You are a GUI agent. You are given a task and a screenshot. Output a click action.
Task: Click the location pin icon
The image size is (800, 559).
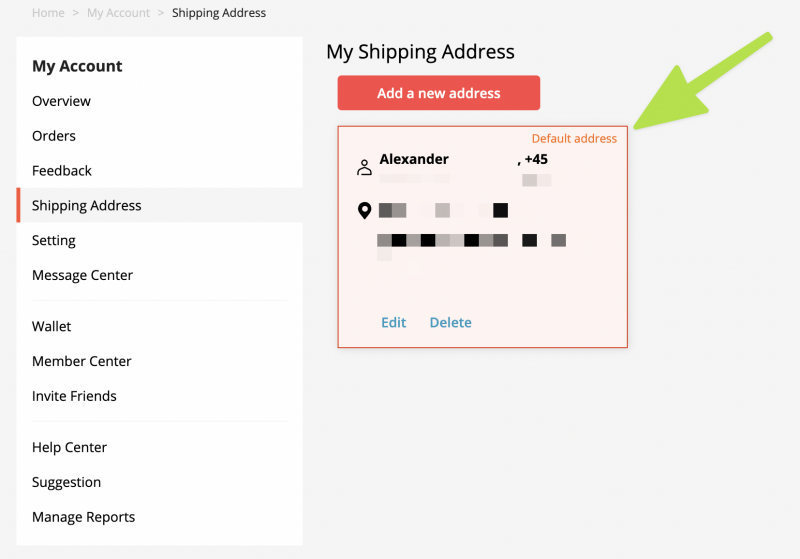pyautogui.click(x=364, y=210)
